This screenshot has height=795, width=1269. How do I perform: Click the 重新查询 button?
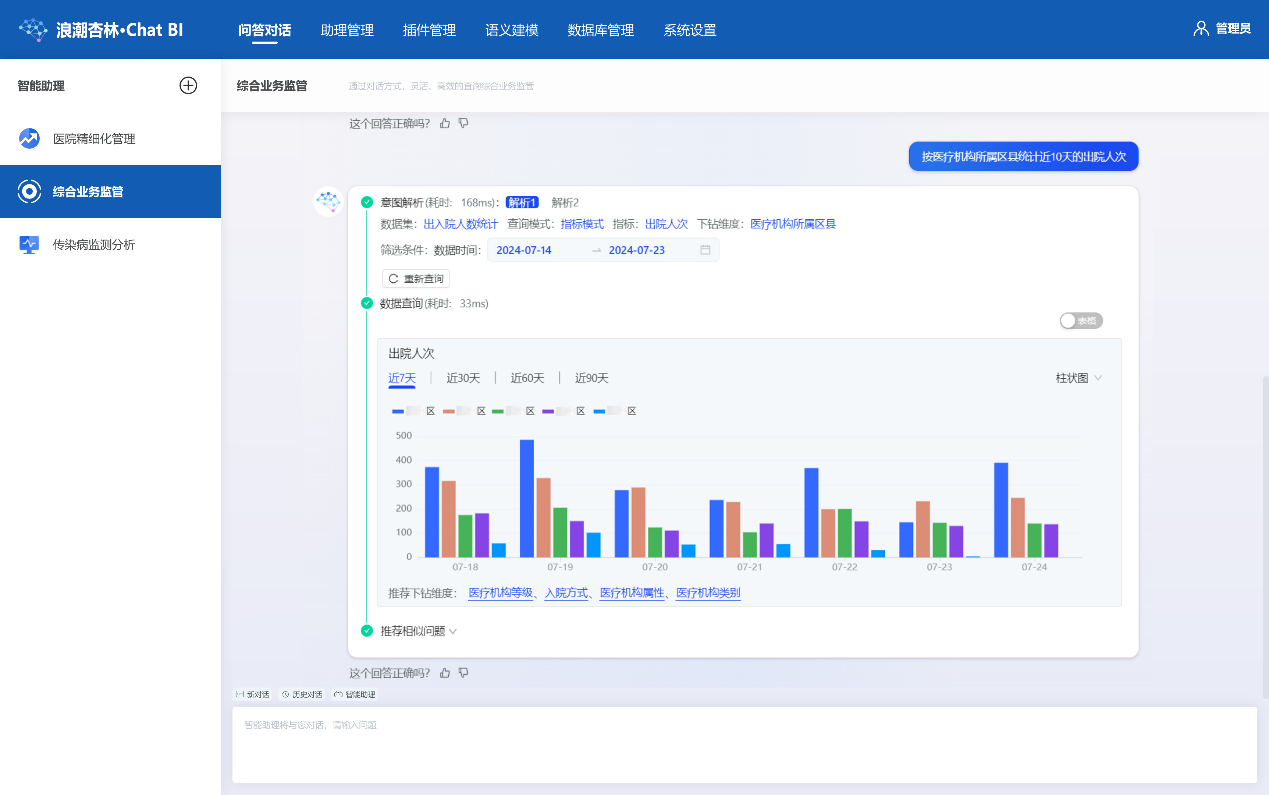(x=416, y=279)
